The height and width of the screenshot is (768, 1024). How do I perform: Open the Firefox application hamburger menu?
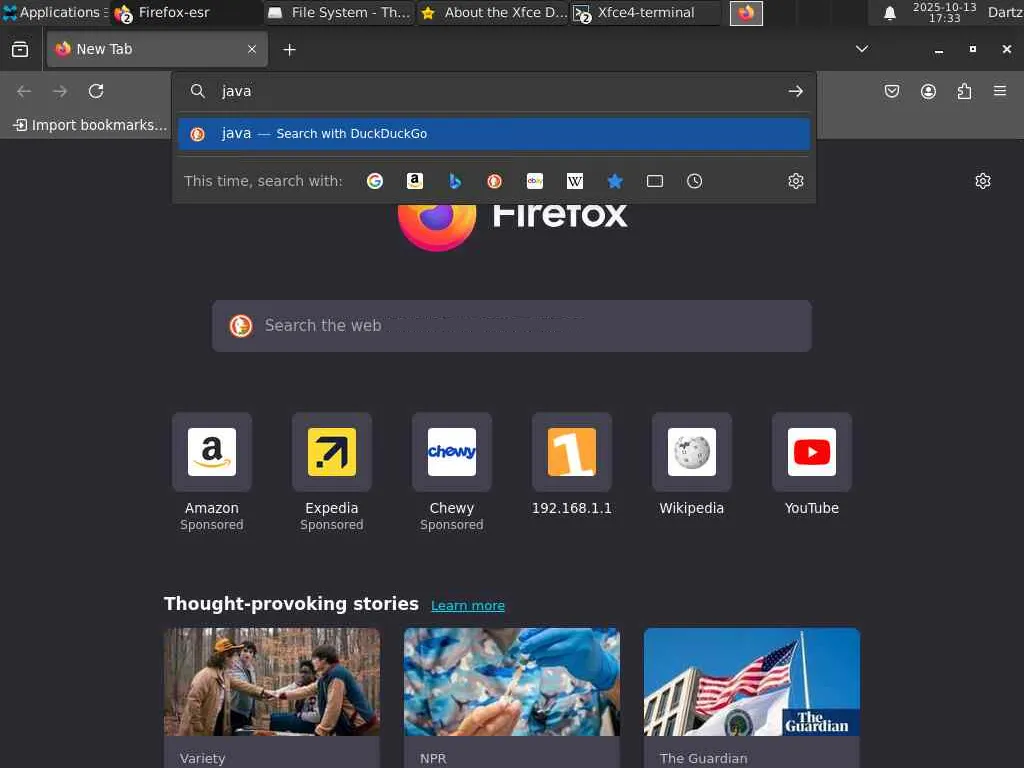[1000, 91]
